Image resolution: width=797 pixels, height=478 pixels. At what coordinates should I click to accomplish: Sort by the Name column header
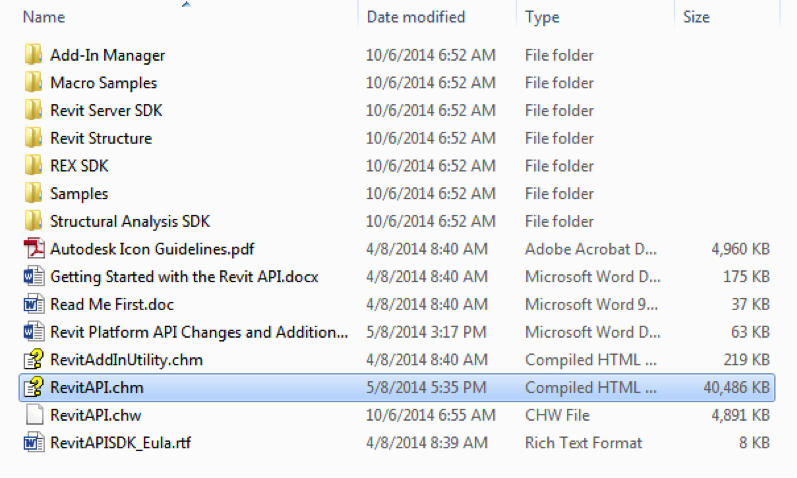pyautogui.click(x=44, y=17)
